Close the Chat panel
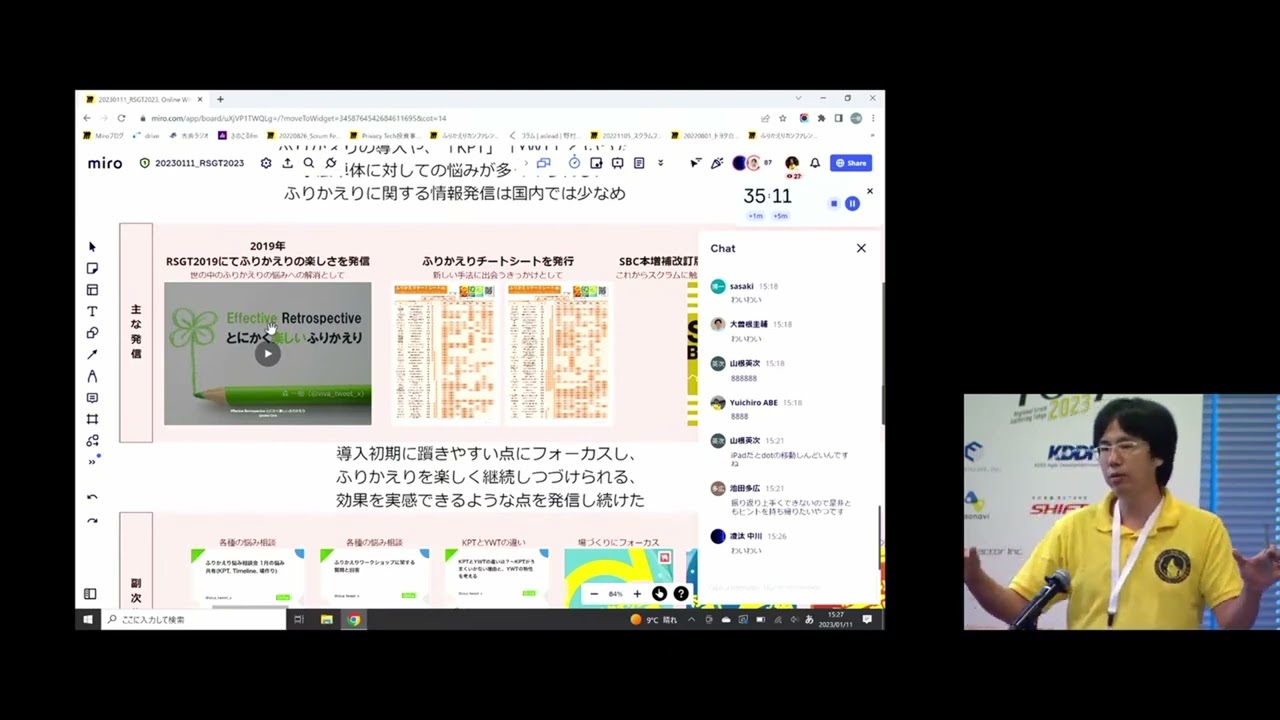 (x=861, y=248)
